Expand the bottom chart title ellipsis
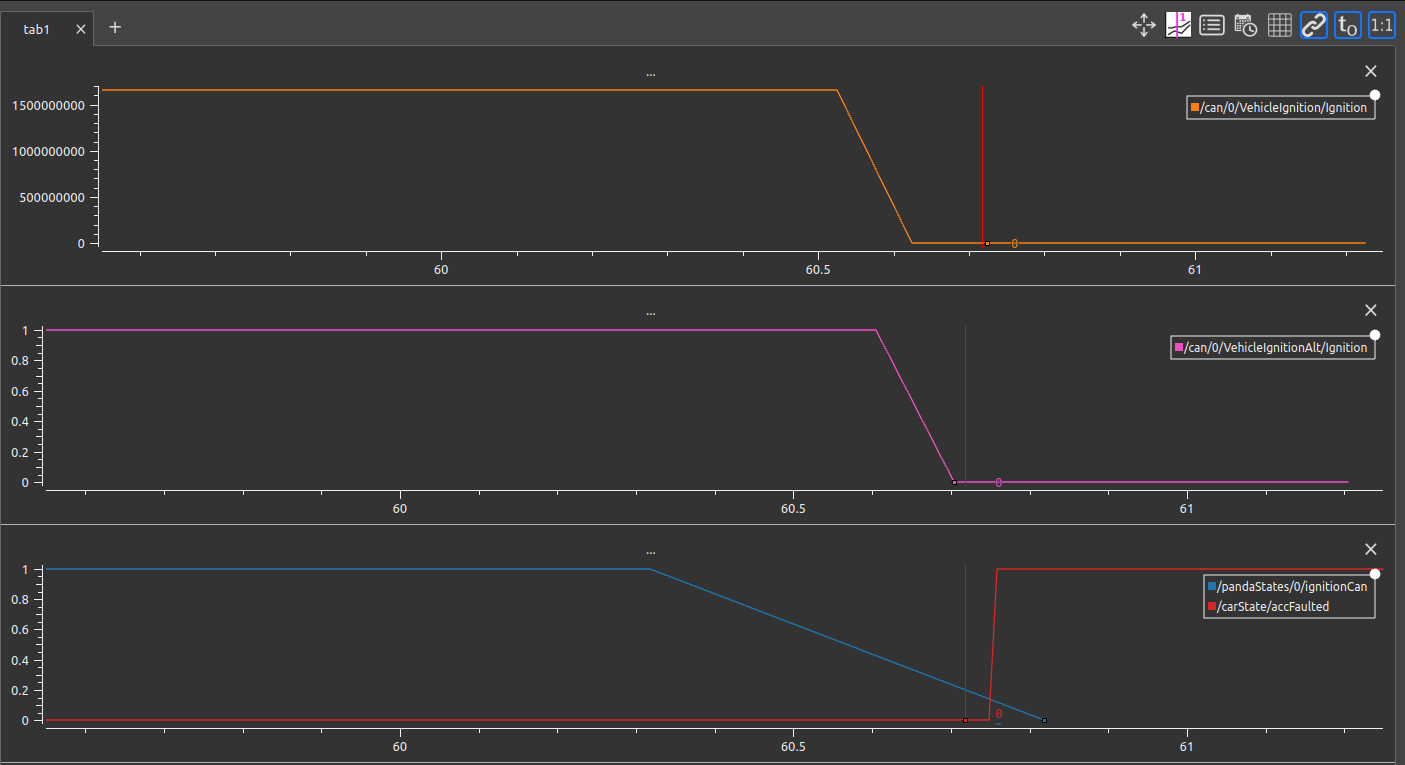1405x765 pixels. coord(650,550)
